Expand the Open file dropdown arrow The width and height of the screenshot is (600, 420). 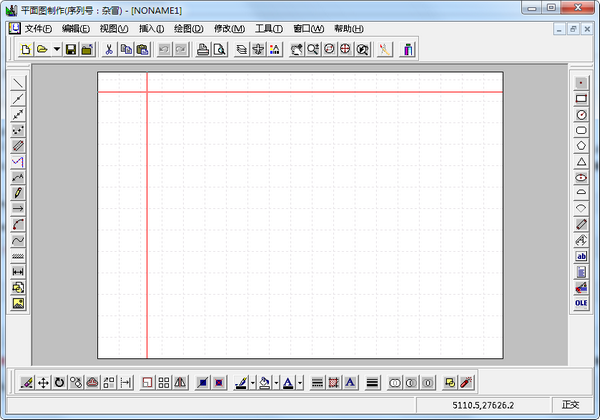[x=57, y=49]
